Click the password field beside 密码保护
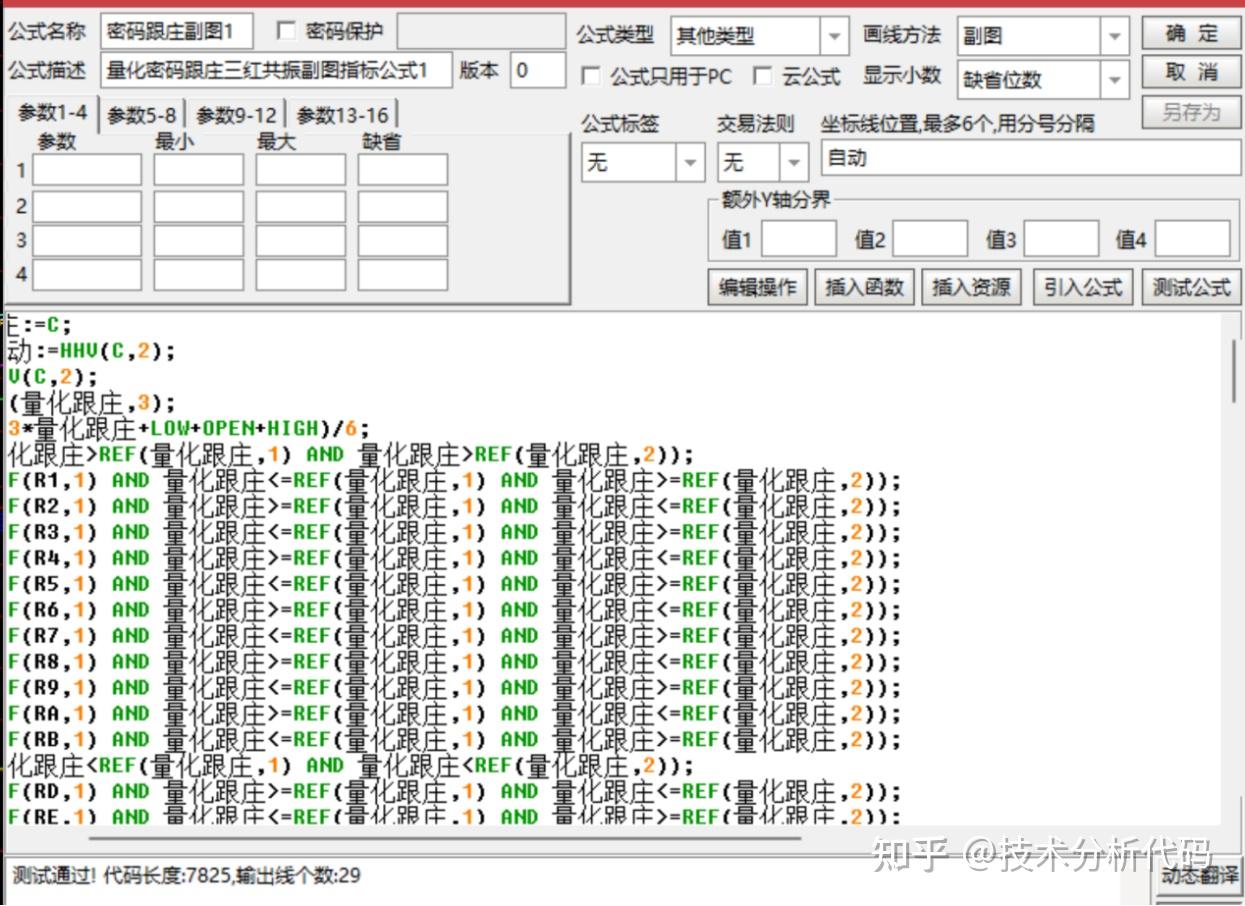Viewport: 1245px width, 906px height. [x=481, y=31]
